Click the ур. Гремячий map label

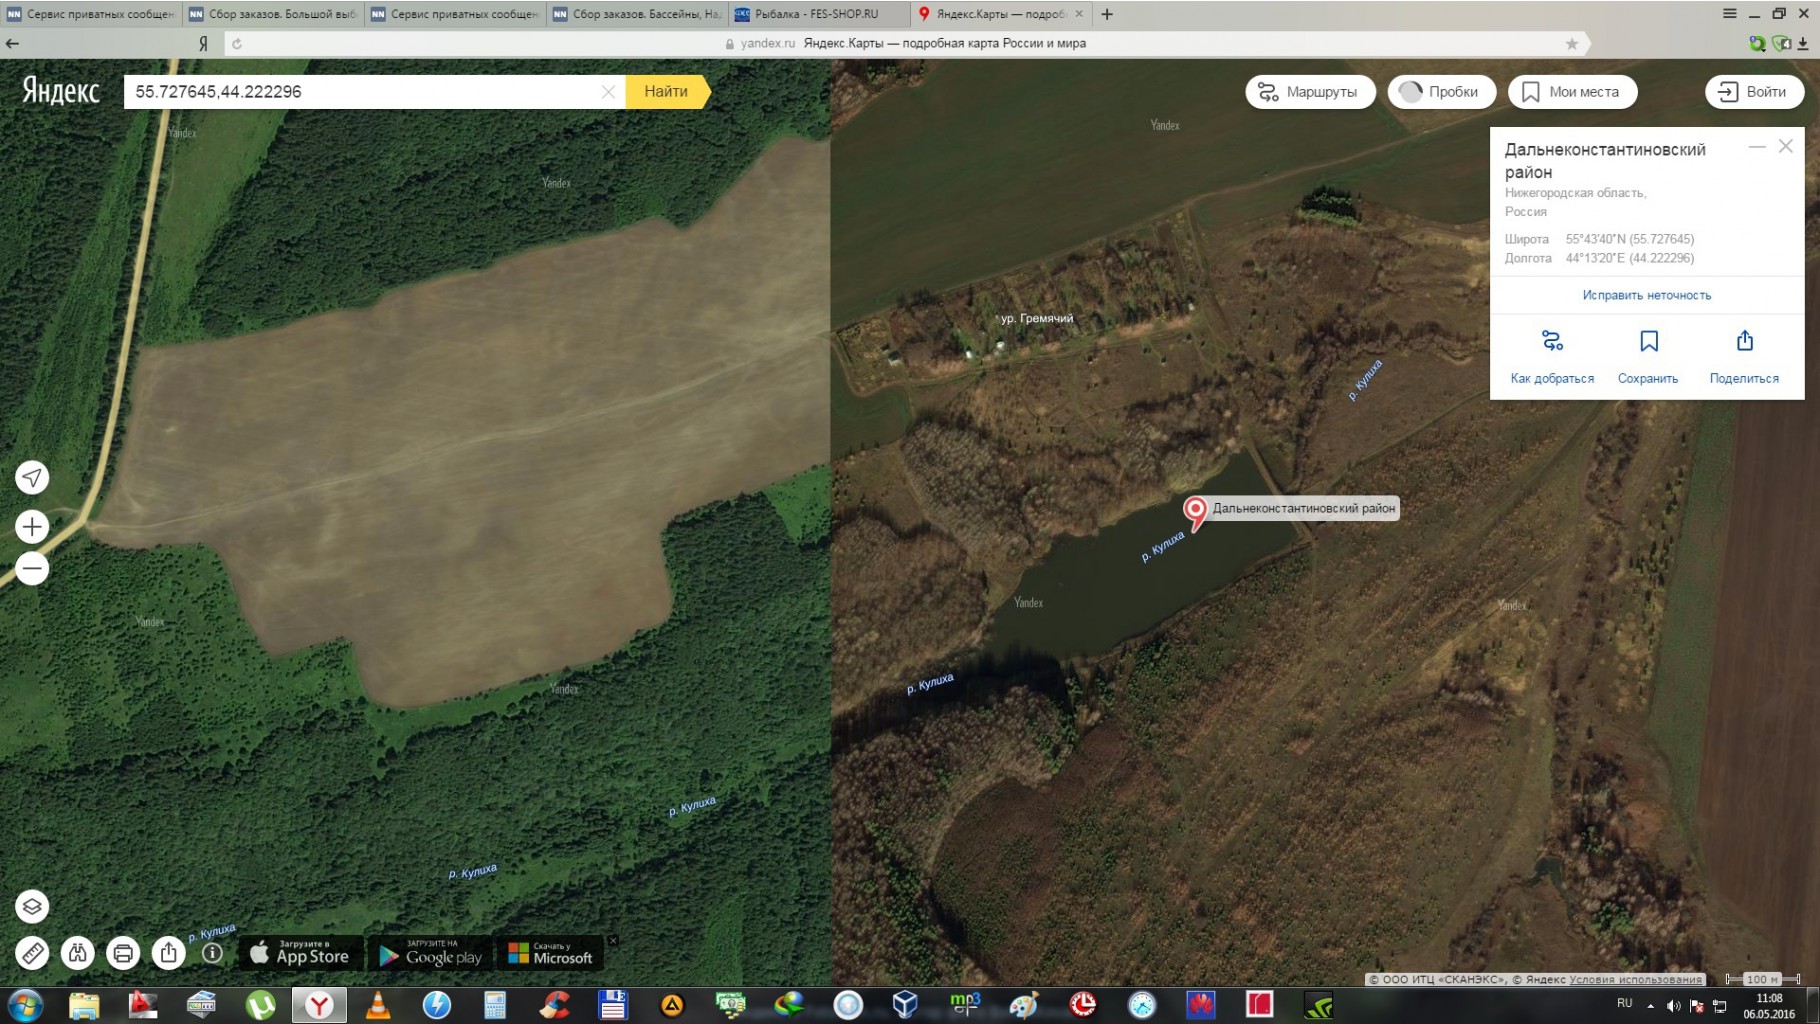[x=1037, y=318]
